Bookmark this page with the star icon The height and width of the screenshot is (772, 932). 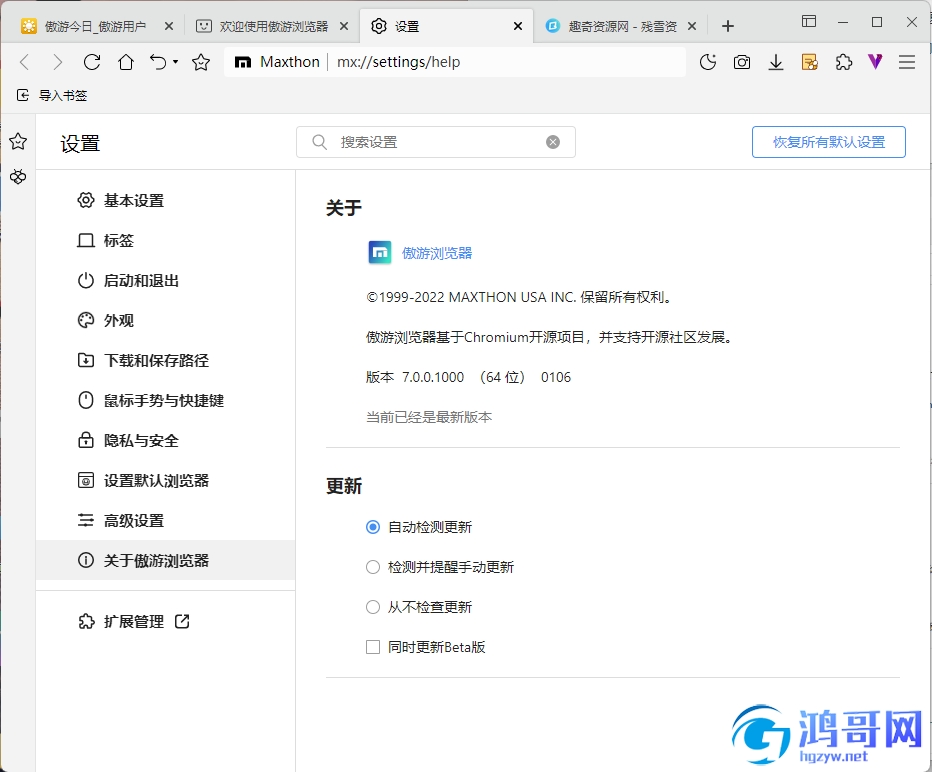point(201,62)
